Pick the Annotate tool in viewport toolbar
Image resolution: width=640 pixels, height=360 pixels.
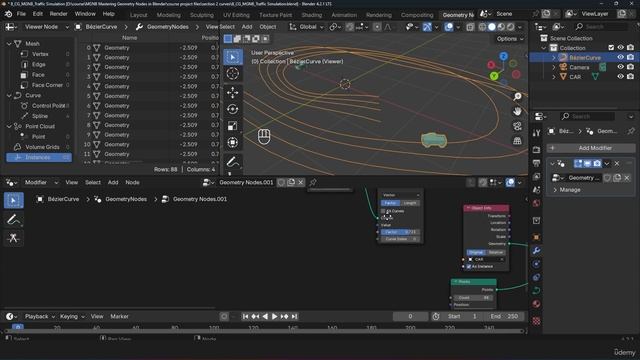(233, 162)
